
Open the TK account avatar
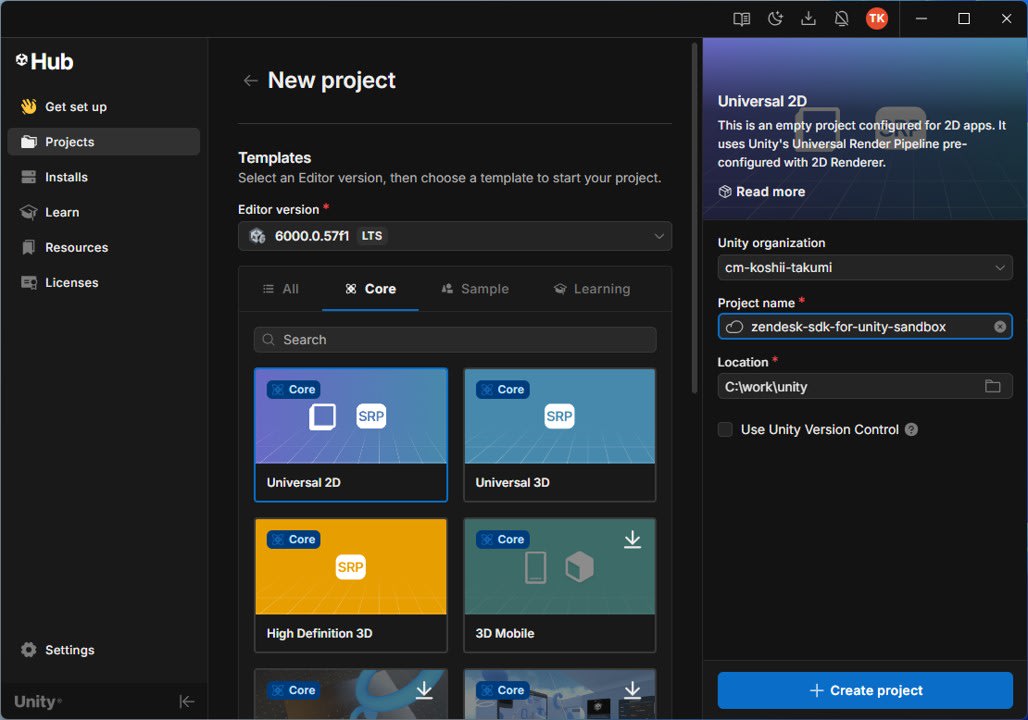877,18
